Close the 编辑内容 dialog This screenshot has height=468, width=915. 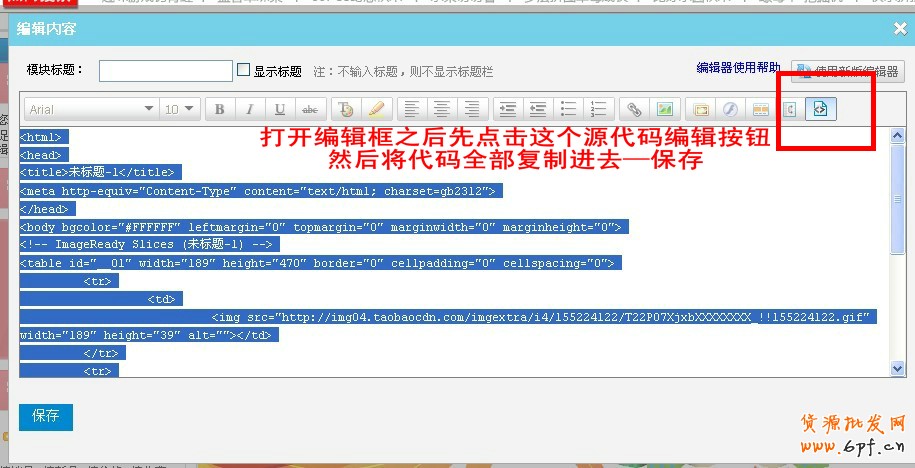pyautogui.click(x=899, y=29)
